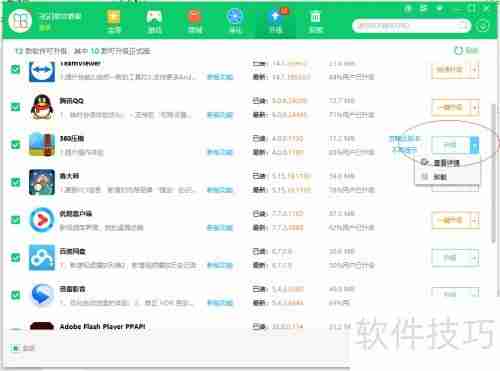Open new features link in TeamViewer row
Image resolution: width=500 pixels, height=371 pixels.
coord(220,77)
